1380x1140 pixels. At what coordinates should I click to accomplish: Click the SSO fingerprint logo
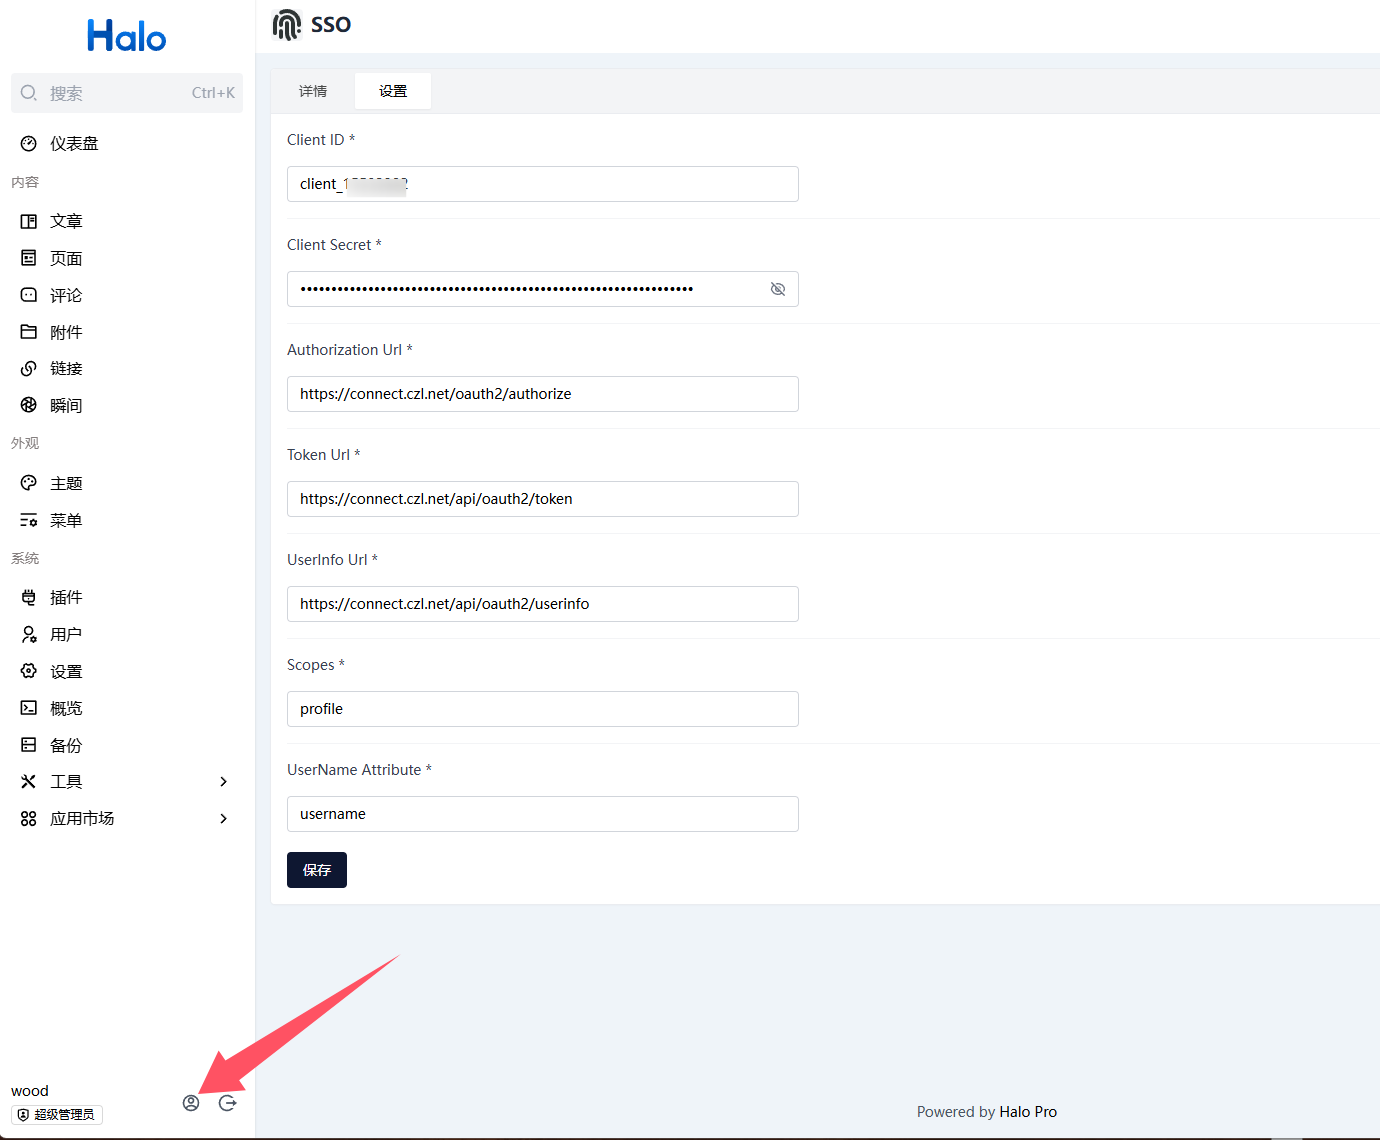287,25
